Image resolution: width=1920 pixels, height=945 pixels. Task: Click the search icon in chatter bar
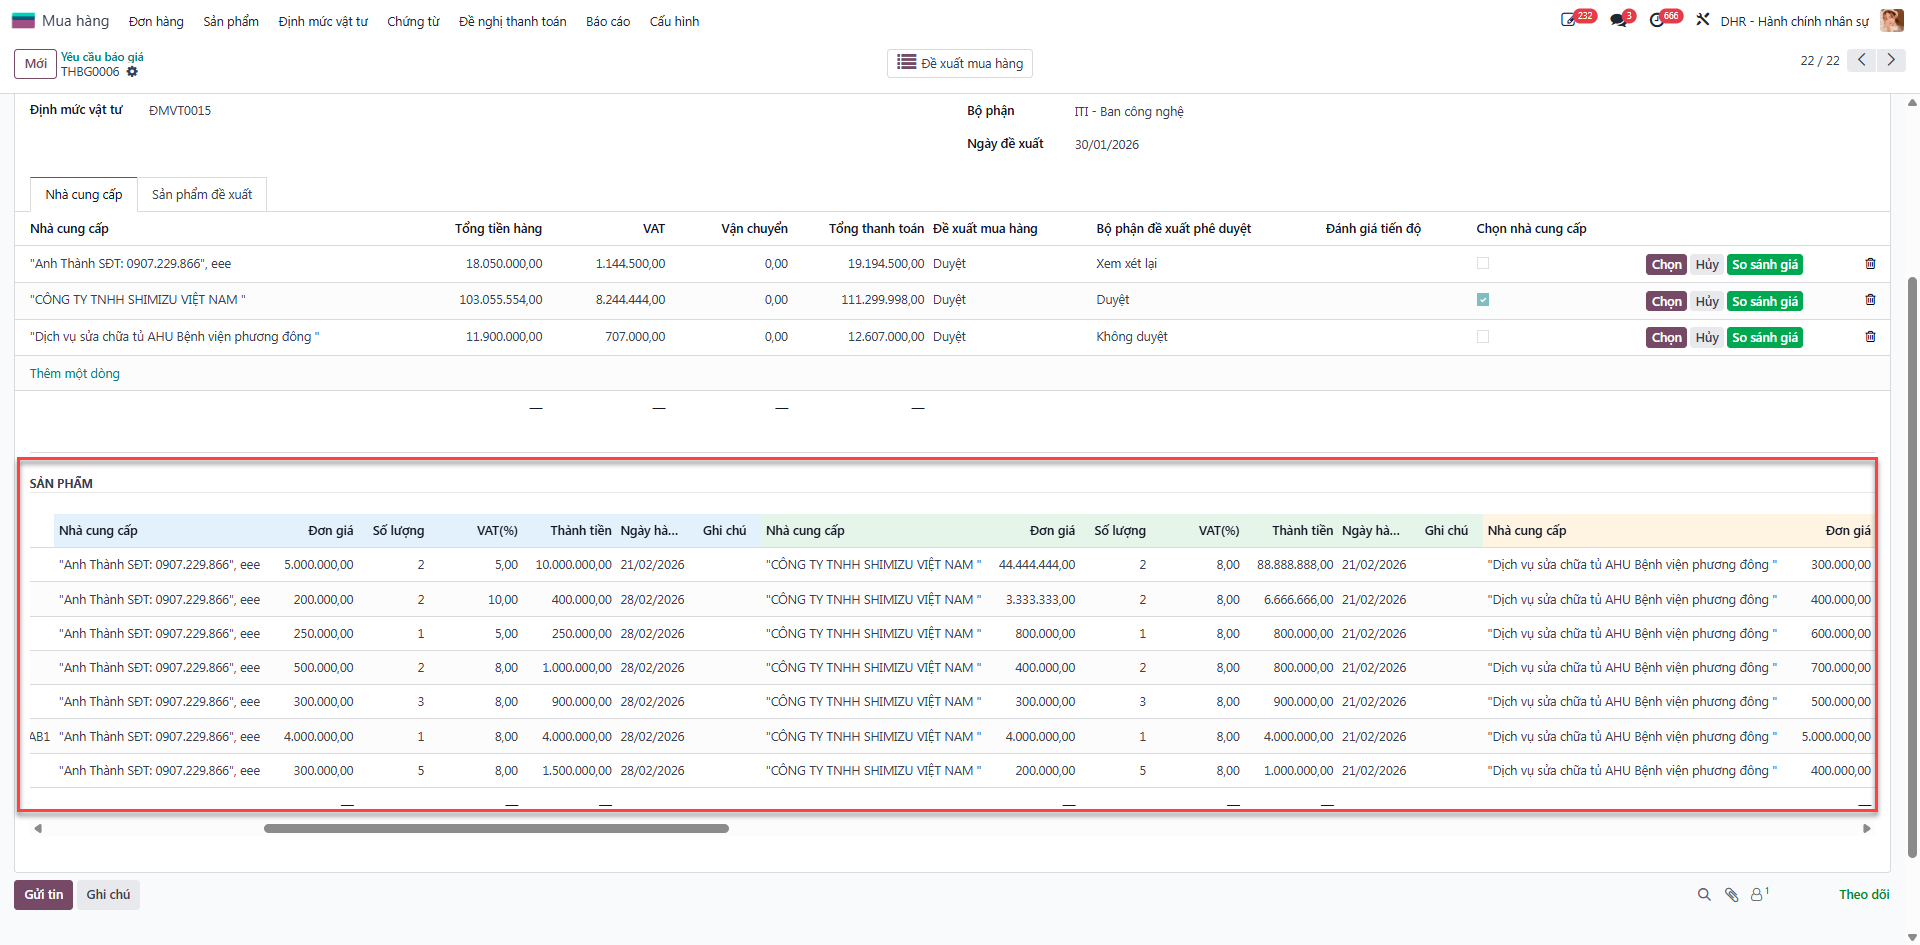click(x=1704, y=895)
